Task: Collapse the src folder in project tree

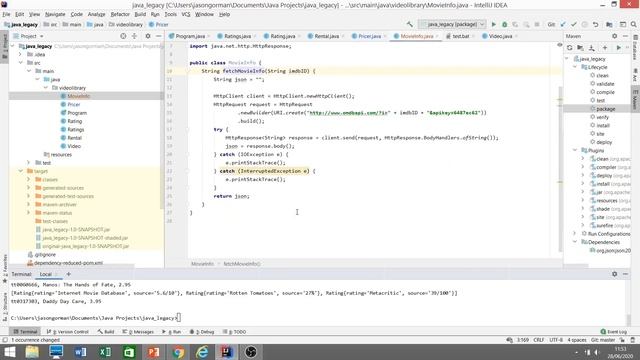Action: click(x=21, y=62)
